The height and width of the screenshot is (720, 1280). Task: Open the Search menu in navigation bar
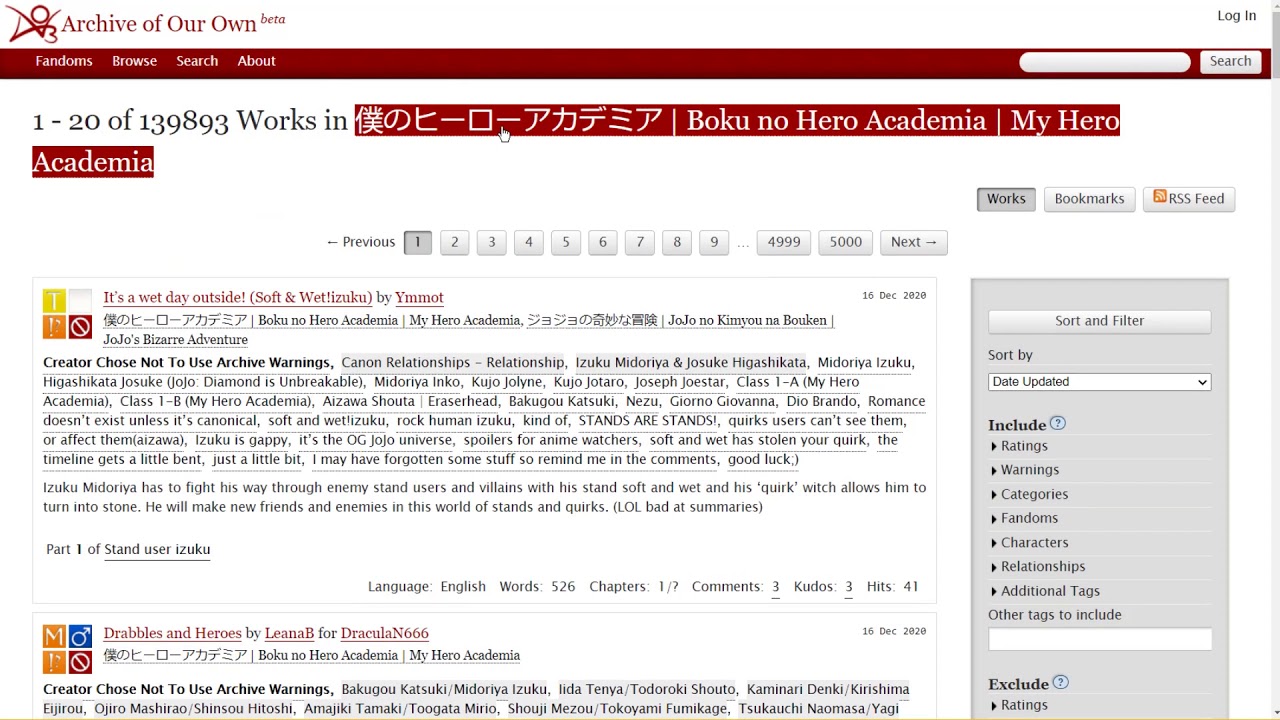tap(197, 61)
